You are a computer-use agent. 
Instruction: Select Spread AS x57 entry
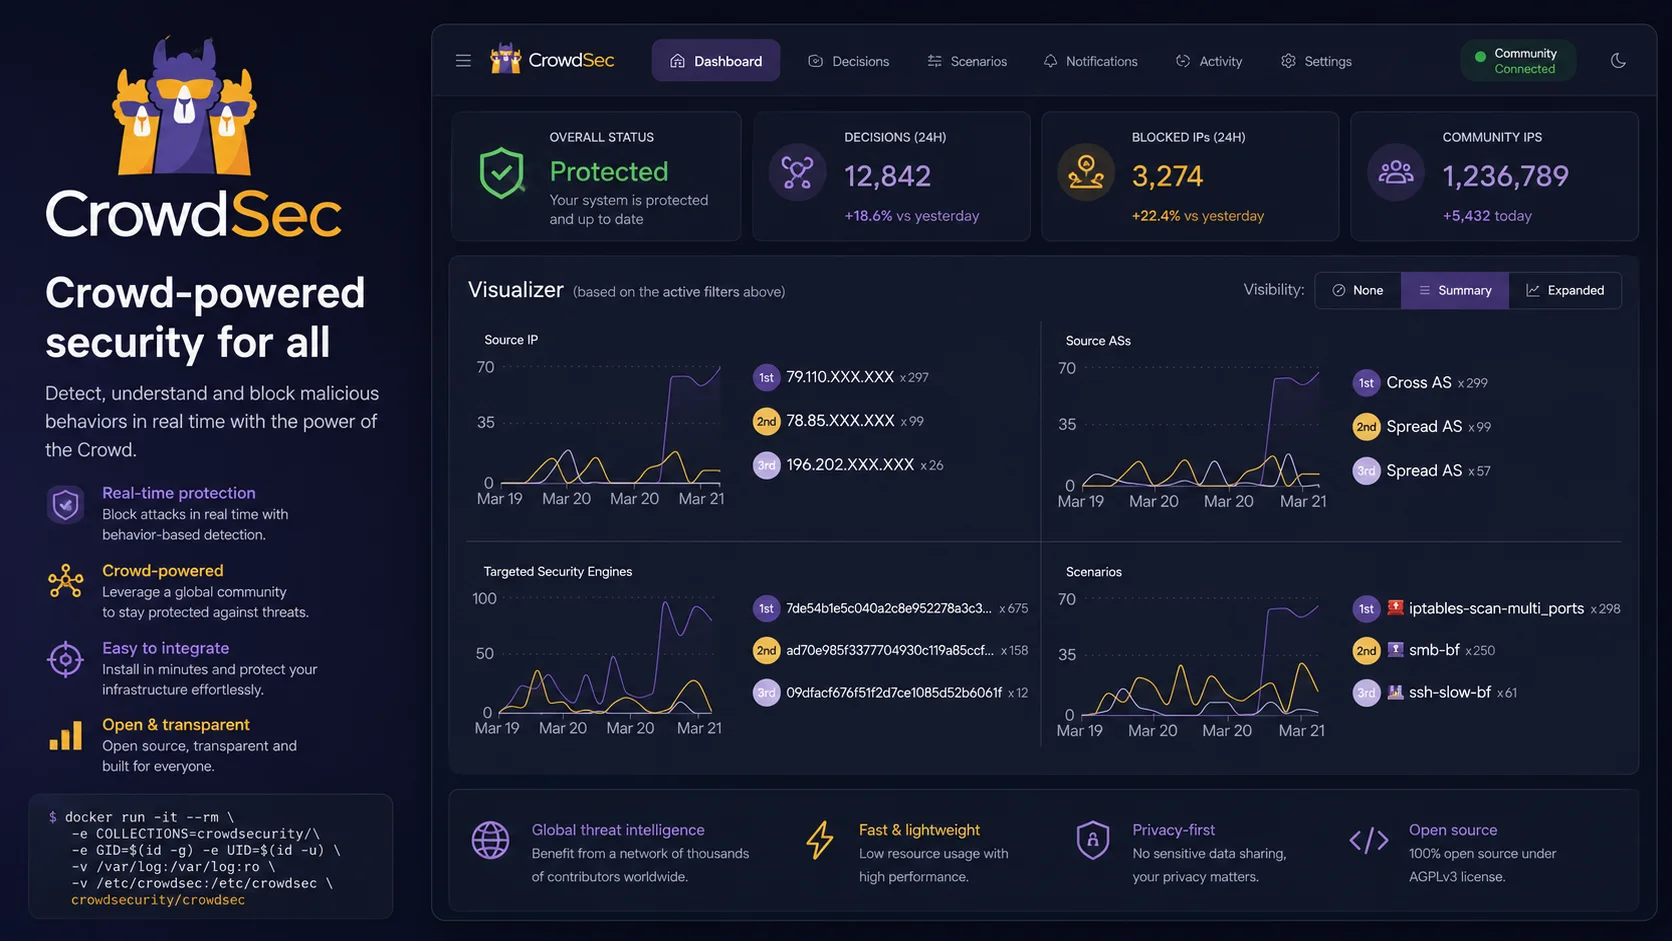[1438, 471]
